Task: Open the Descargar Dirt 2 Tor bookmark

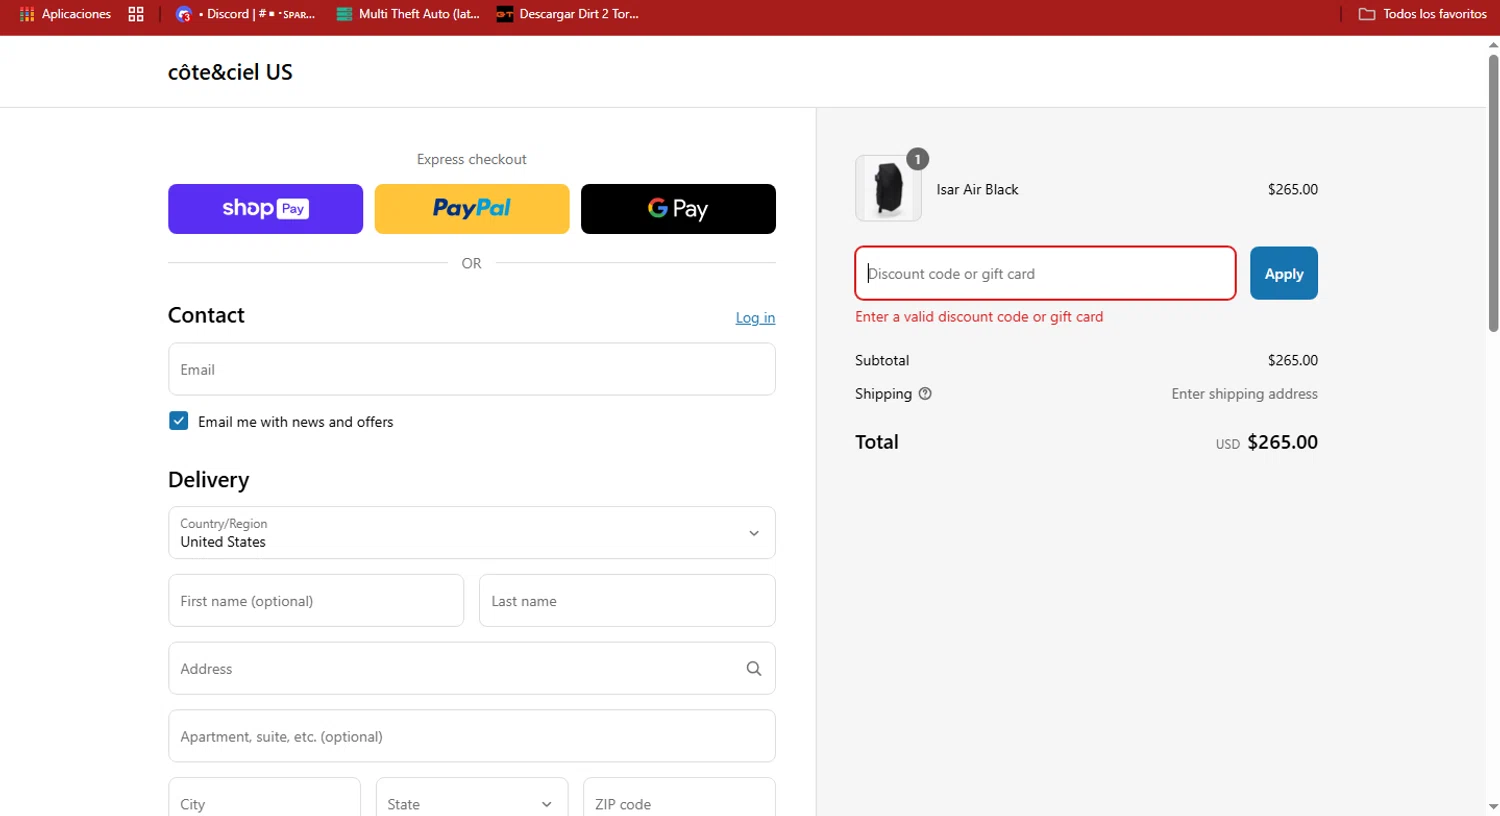Action: click(x=568, y=14)
